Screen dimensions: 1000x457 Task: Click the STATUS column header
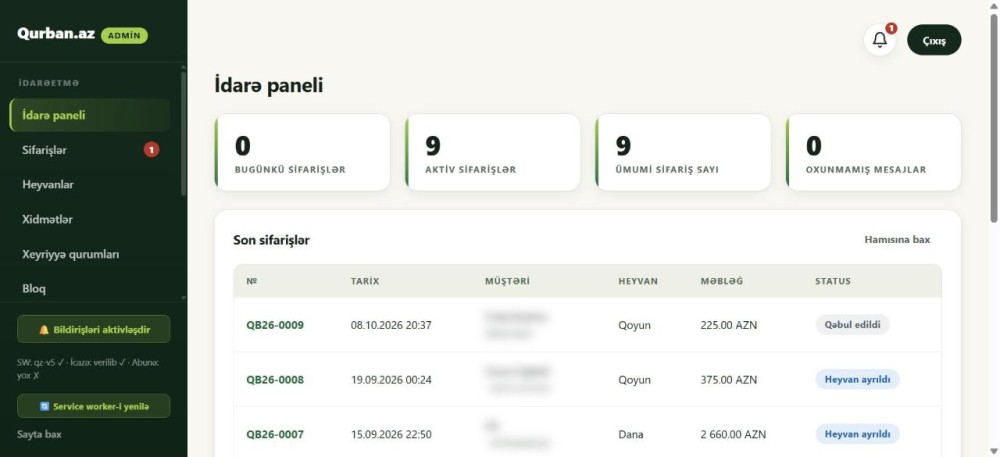point(833,281)
